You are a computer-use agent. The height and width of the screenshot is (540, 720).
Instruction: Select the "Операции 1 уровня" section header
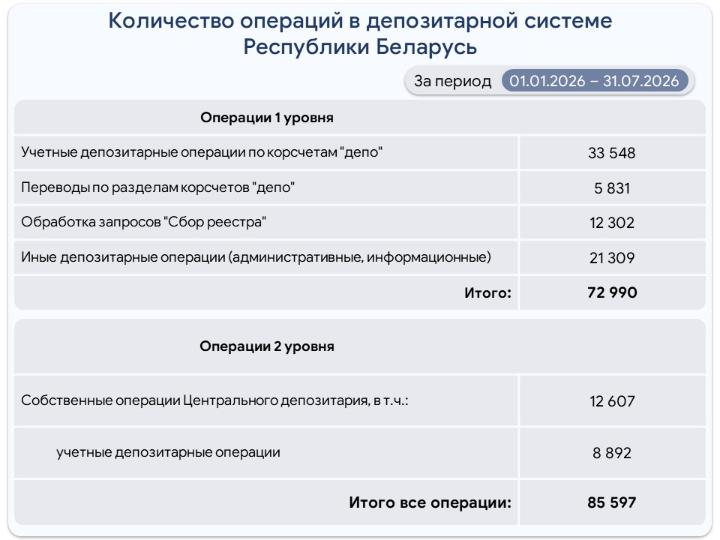point(267,118)
